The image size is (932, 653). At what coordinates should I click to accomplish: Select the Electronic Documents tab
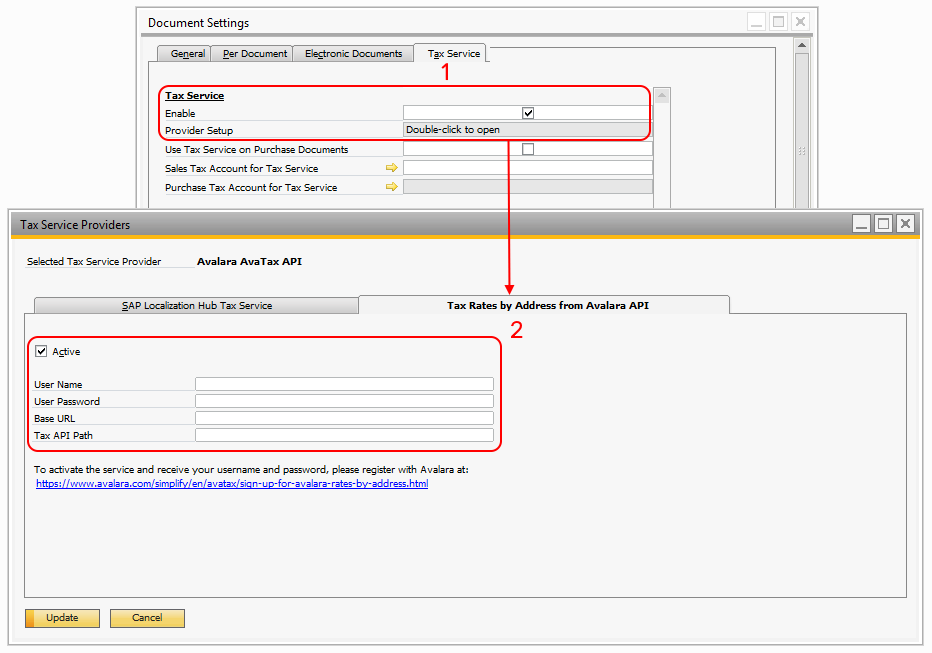coord(353,54)
